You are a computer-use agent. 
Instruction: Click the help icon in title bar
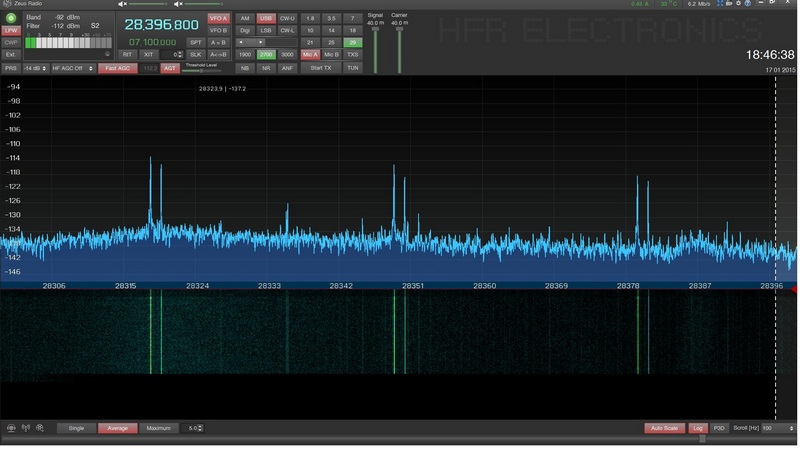coord(747,4)
